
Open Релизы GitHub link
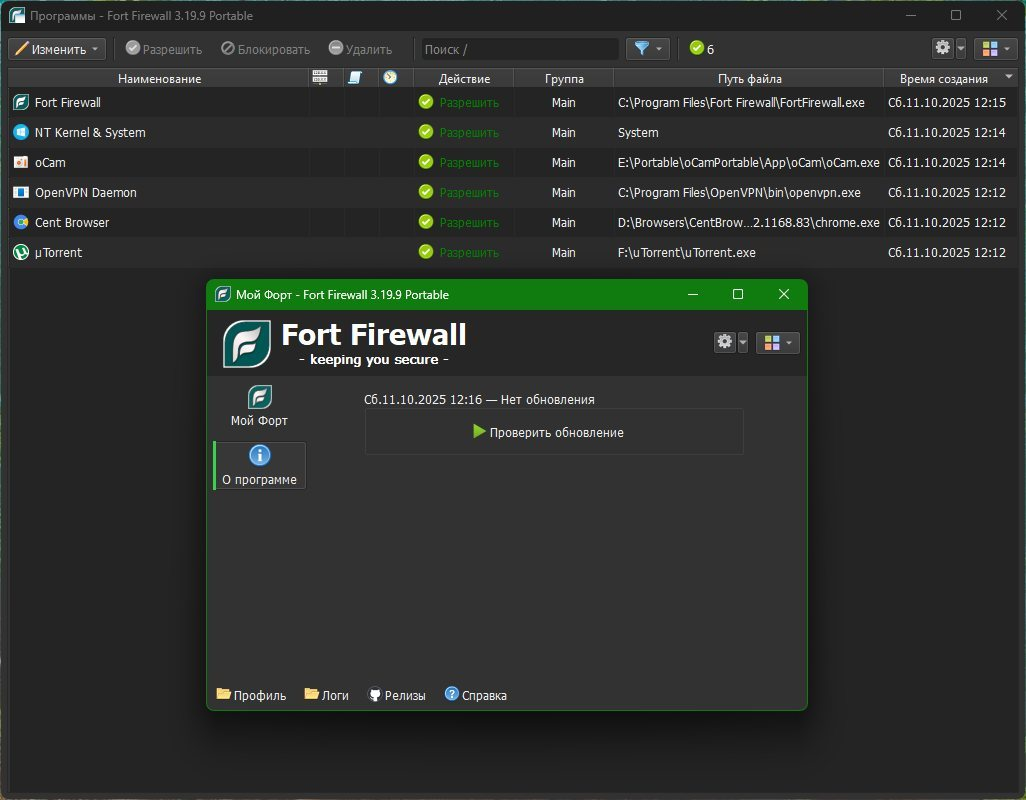click(397, 695)
